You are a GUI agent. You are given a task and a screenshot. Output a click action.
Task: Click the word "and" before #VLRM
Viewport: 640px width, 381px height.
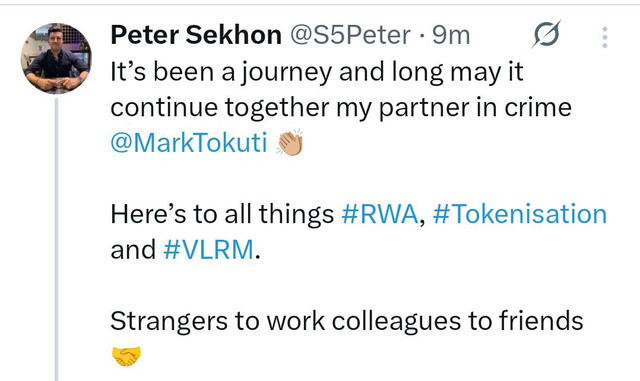click(133, 250)
